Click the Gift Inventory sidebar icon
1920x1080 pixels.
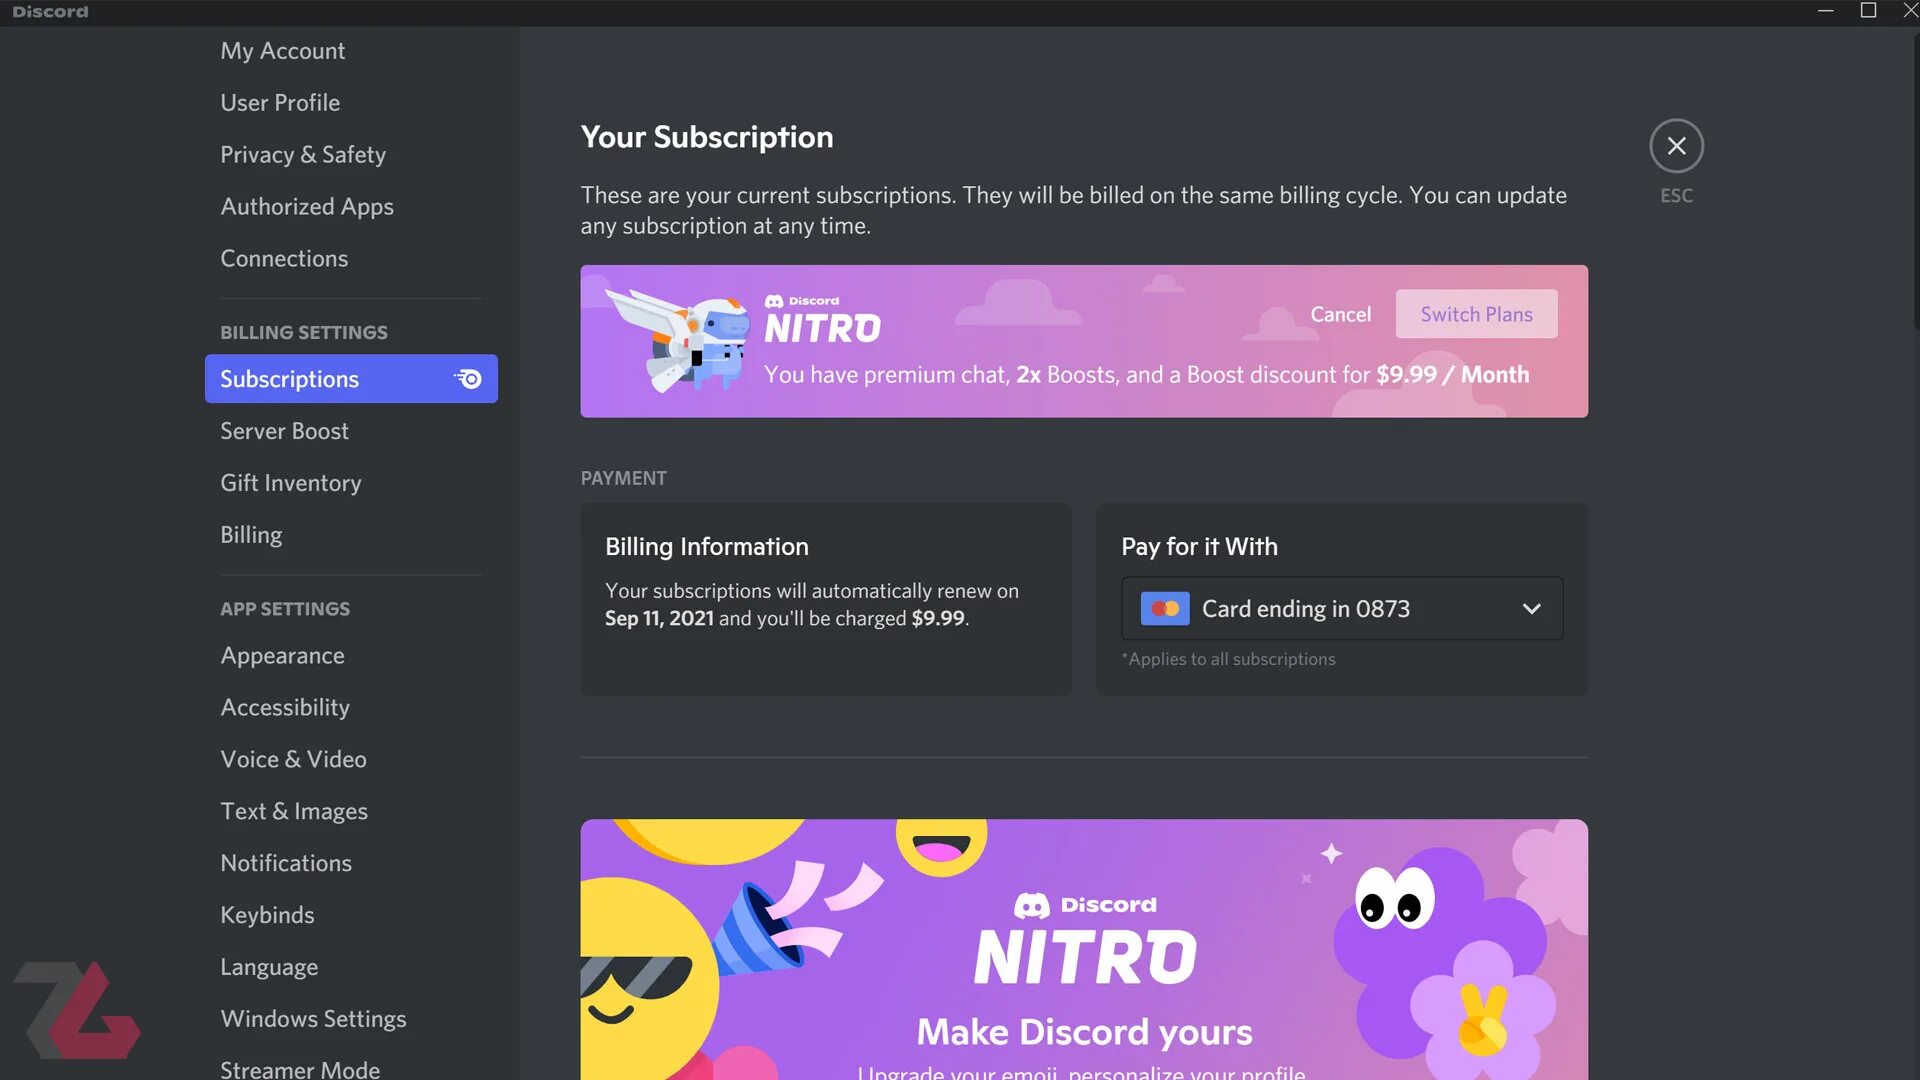tap(290, 481)
